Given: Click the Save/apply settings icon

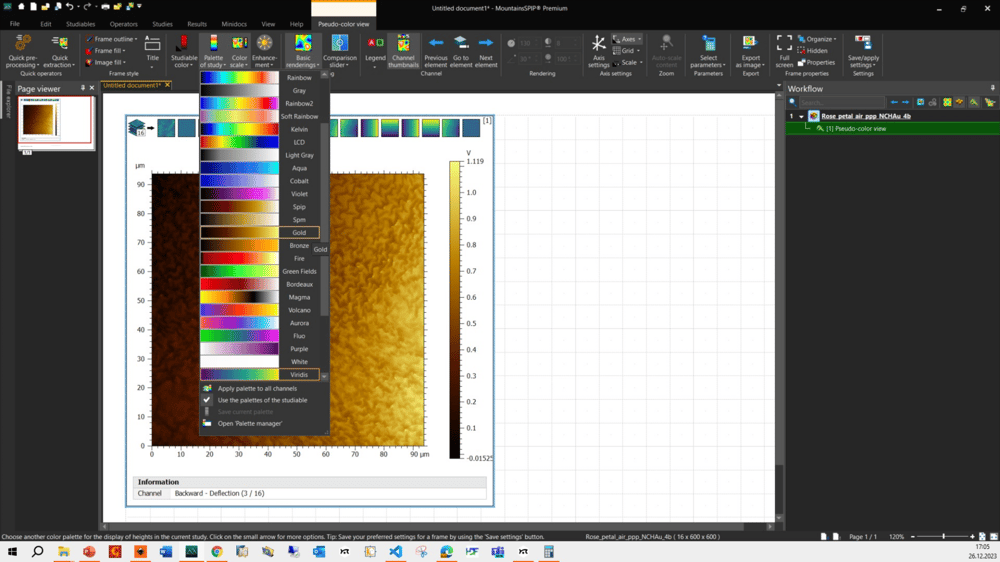Looking at the screenshot, I should coord(863,43).
